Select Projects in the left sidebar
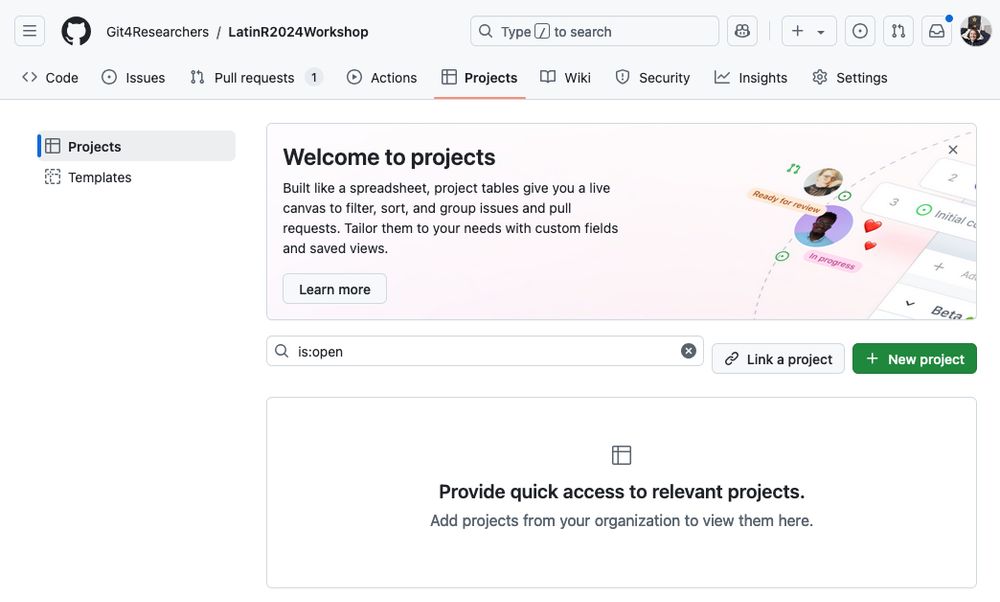The width and height of the screenshot is (1000, 602). point(95,145)
